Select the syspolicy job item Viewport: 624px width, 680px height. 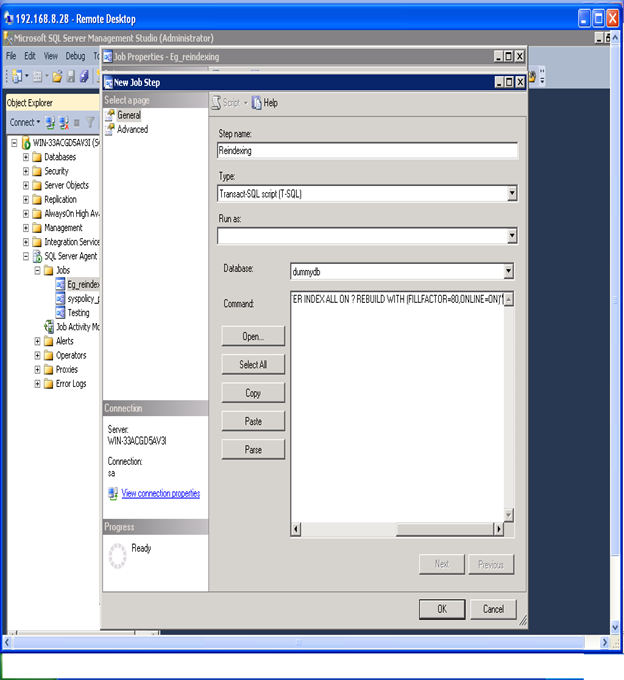[83, 299]
